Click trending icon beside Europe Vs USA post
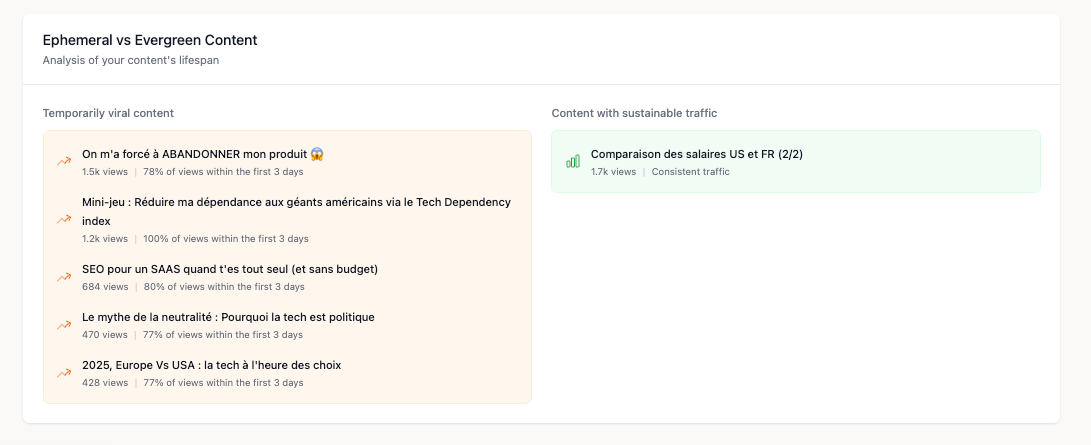 64,372
